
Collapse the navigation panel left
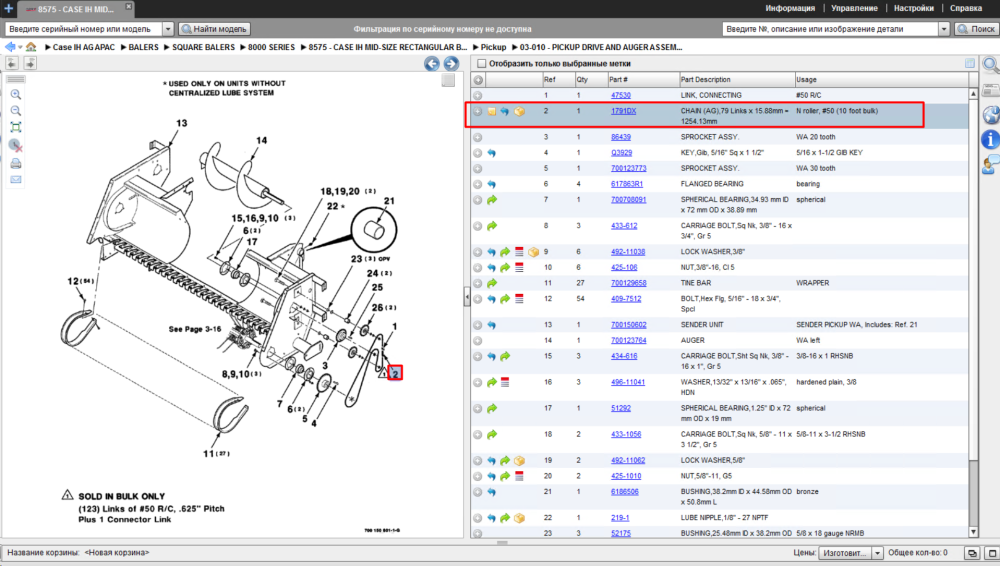click(12, 63)
